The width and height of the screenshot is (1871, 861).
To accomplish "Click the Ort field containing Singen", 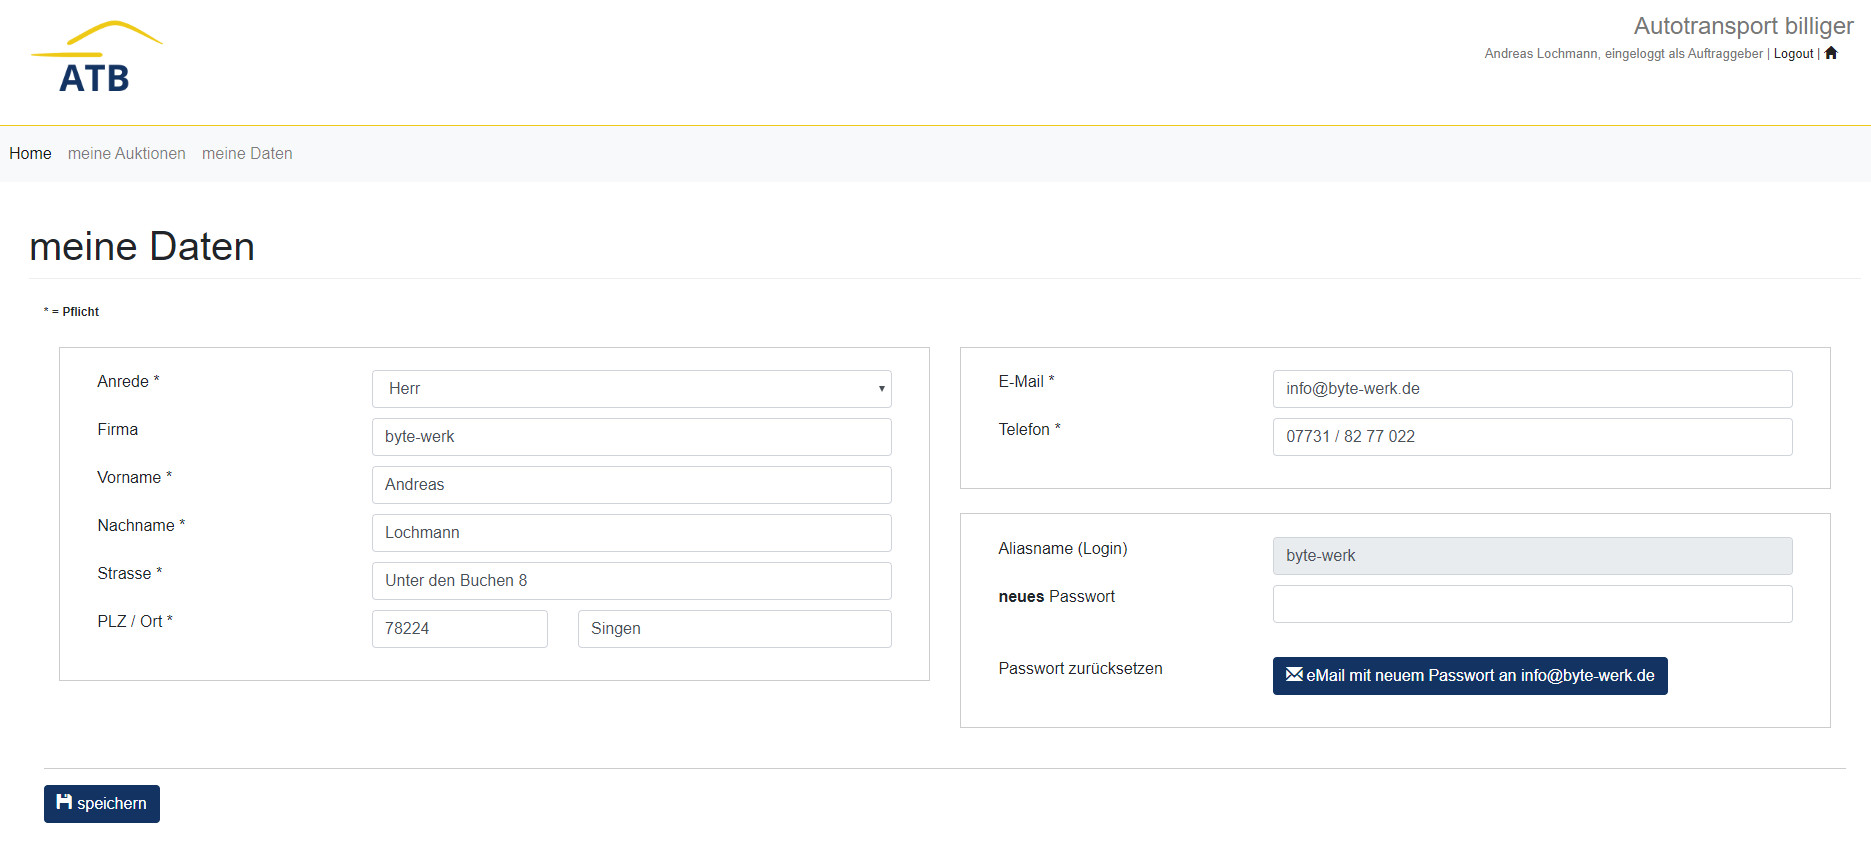I will 734,629.
